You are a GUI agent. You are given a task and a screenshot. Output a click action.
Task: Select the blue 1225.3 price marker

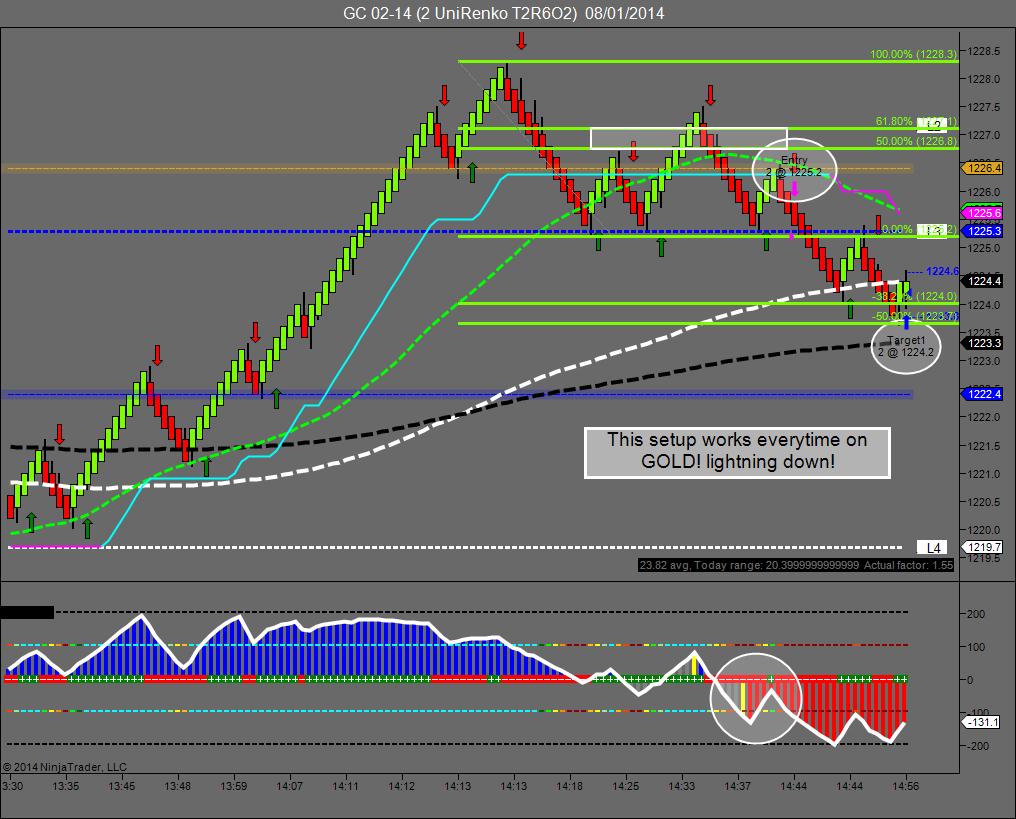[x=984, y=231]
